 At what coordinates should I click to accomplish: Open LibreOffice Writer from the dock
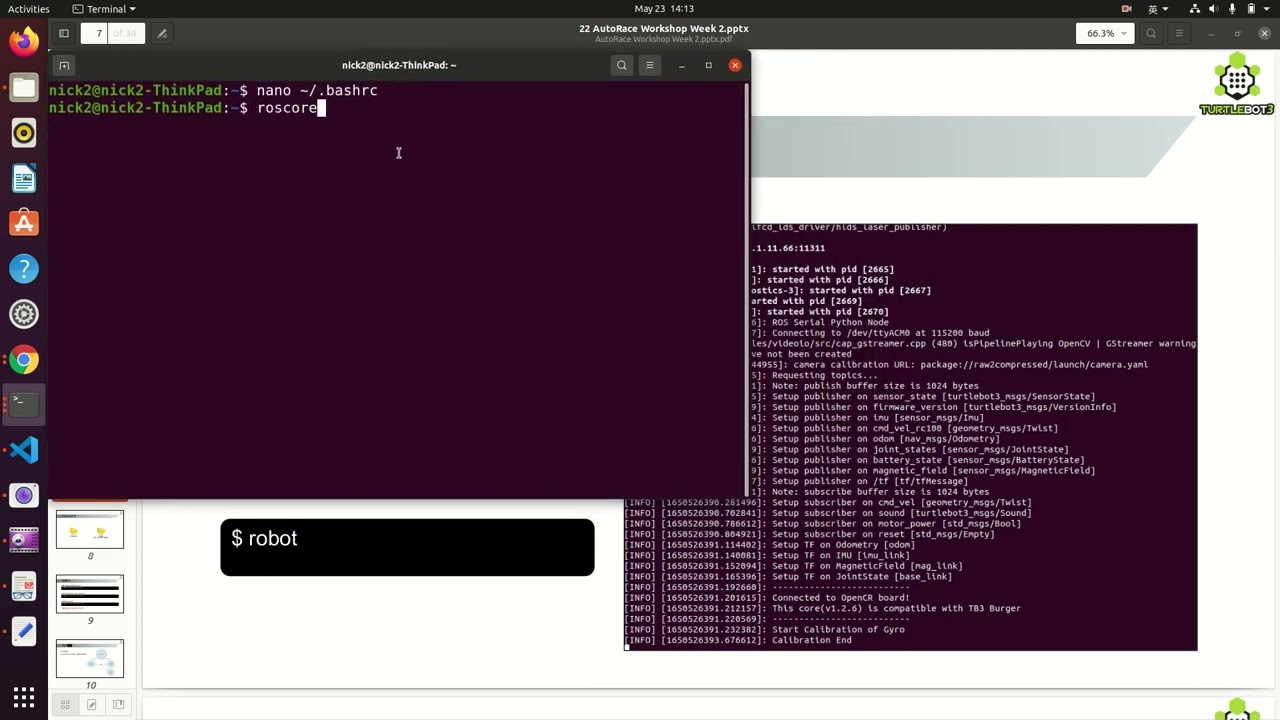tap(24, 179)
